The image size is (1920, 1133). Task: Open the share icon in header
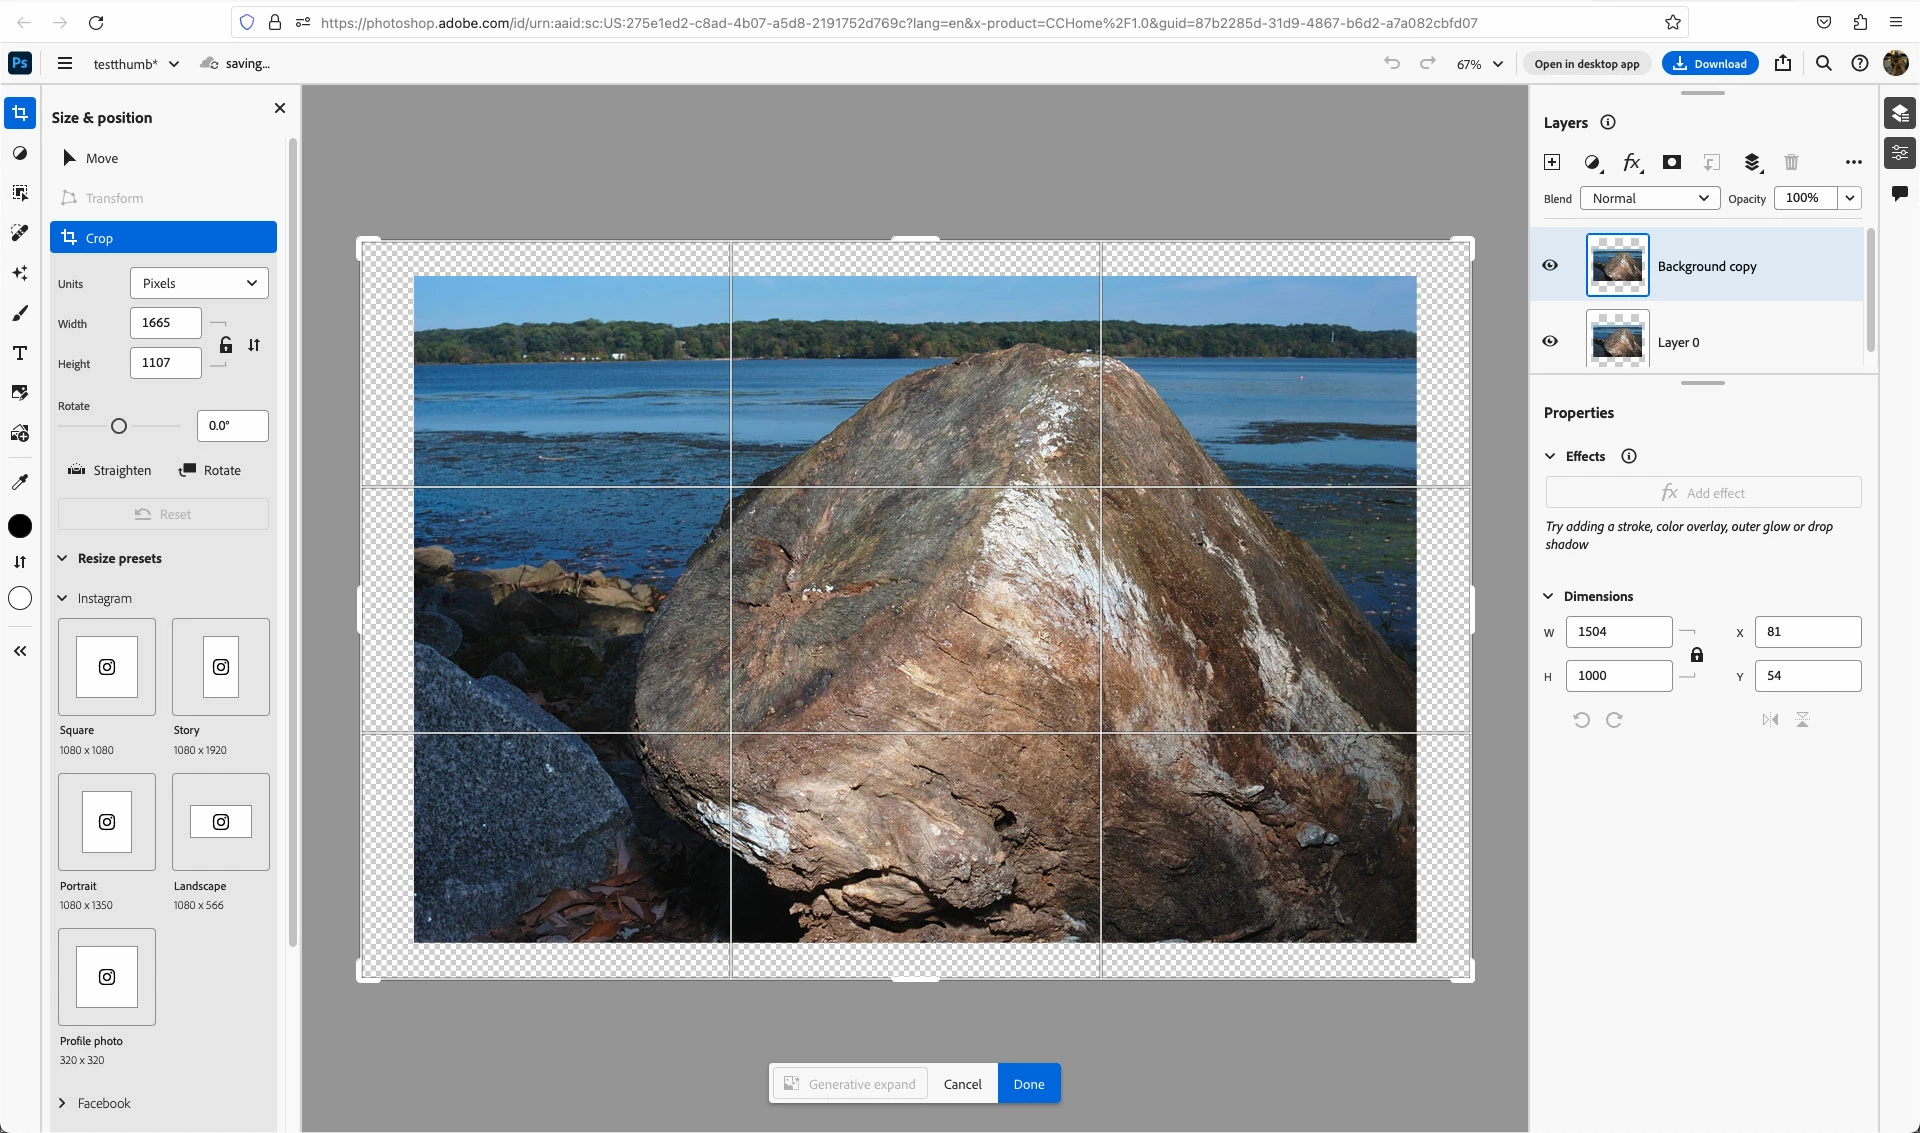point(1783,63)
